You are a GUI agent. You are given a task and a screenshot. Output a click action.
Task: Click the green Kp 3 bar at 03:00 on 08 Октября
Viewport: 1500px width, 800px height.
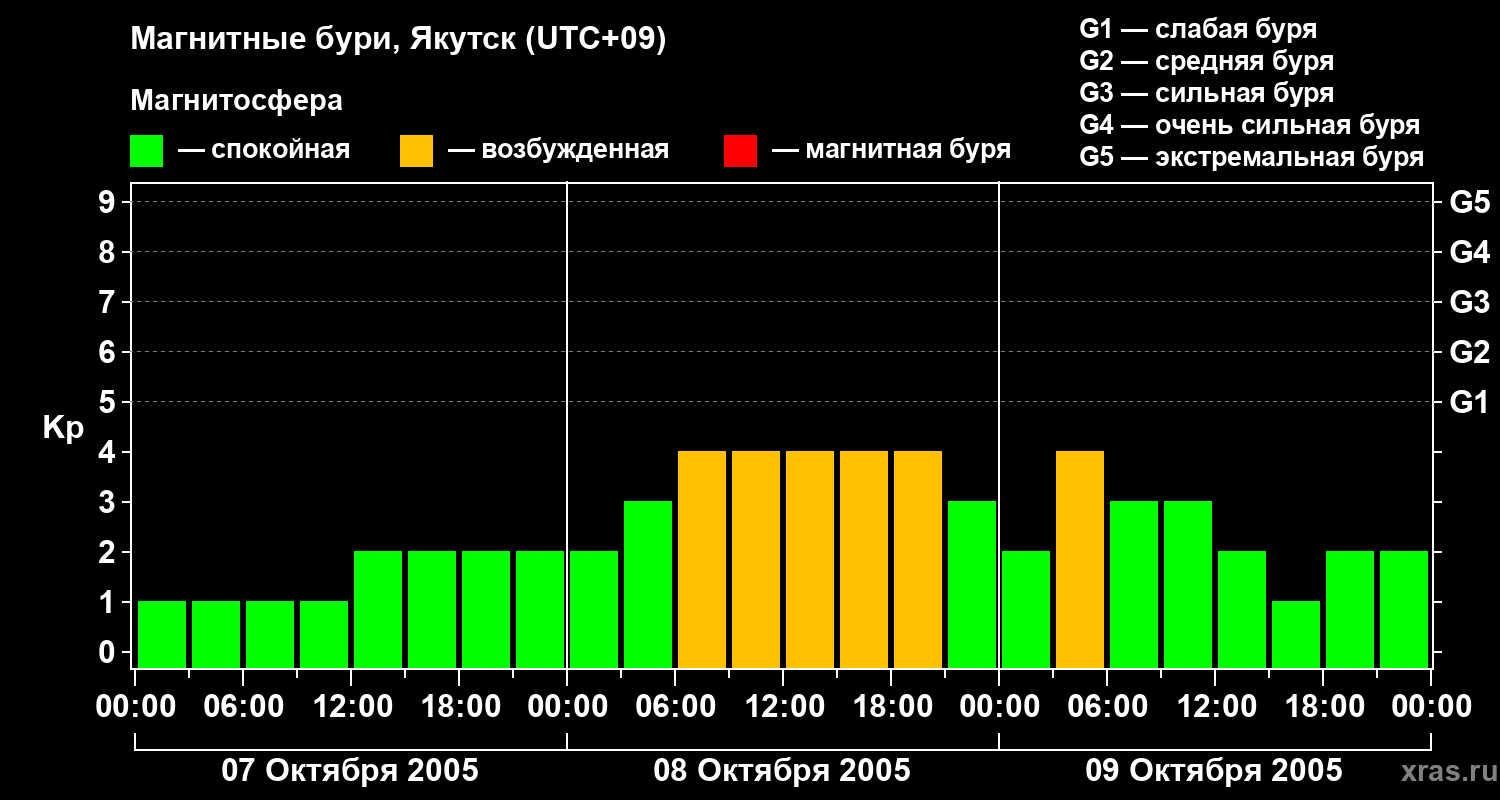tap(648, 584)
